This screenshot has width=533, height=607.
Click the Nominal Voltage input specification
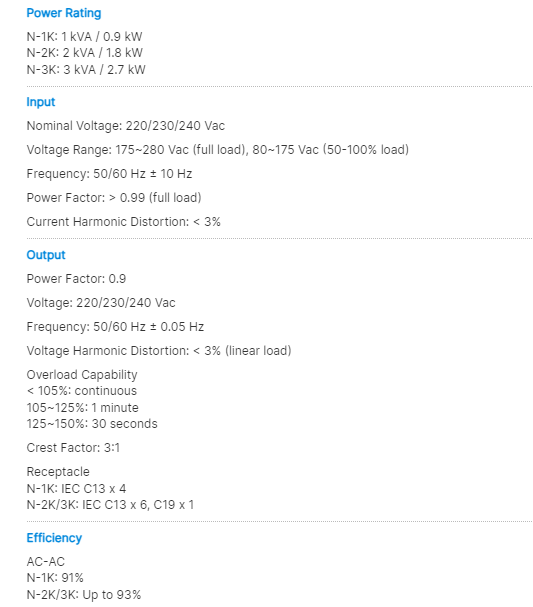(125, 126)
